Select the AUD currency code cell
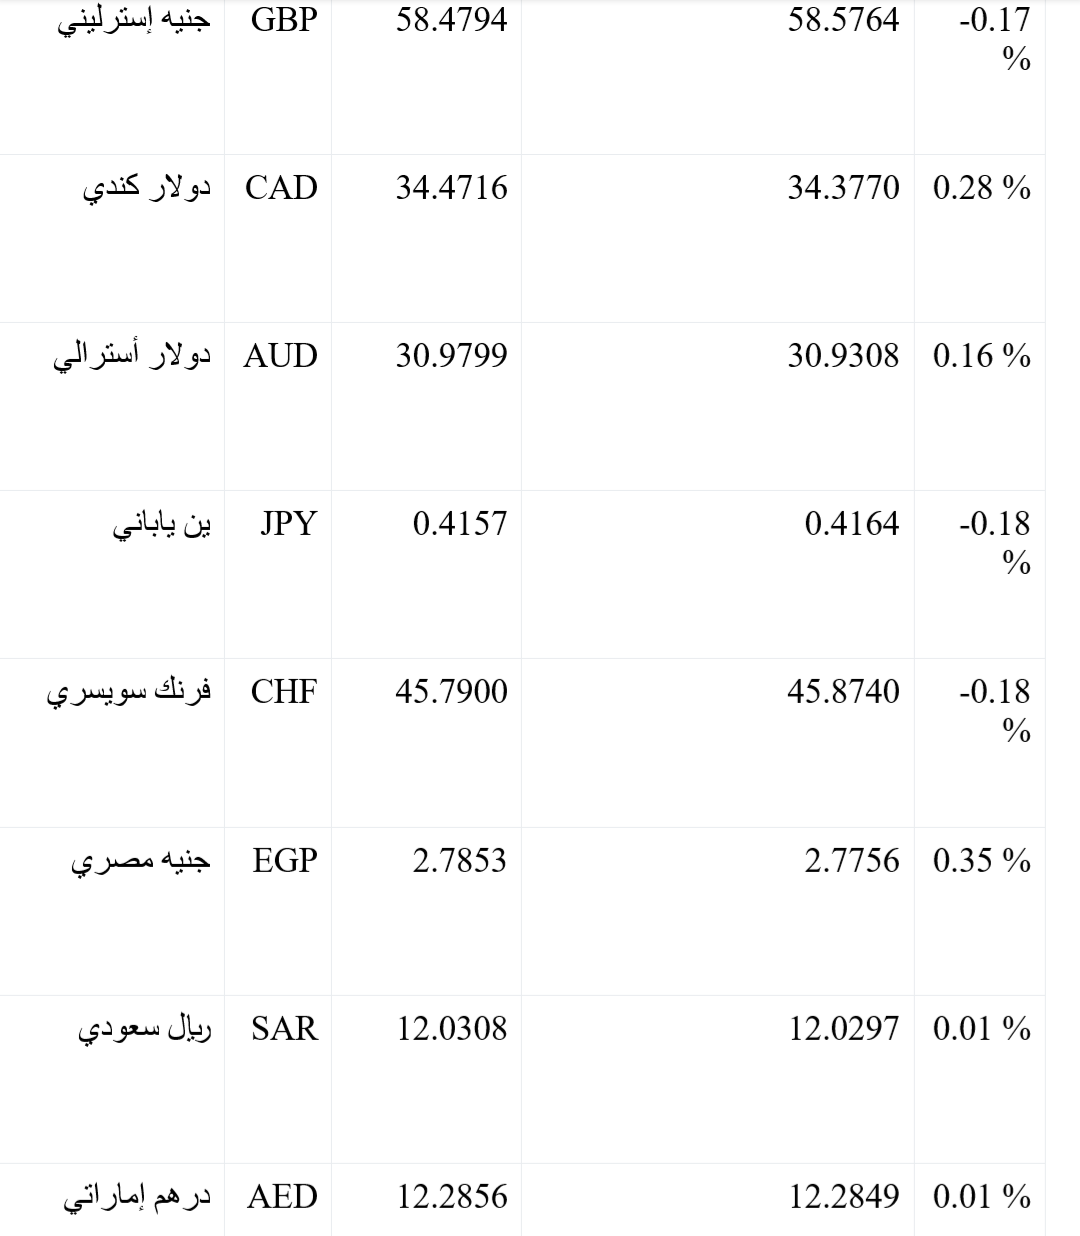 [x=280, y=356]
